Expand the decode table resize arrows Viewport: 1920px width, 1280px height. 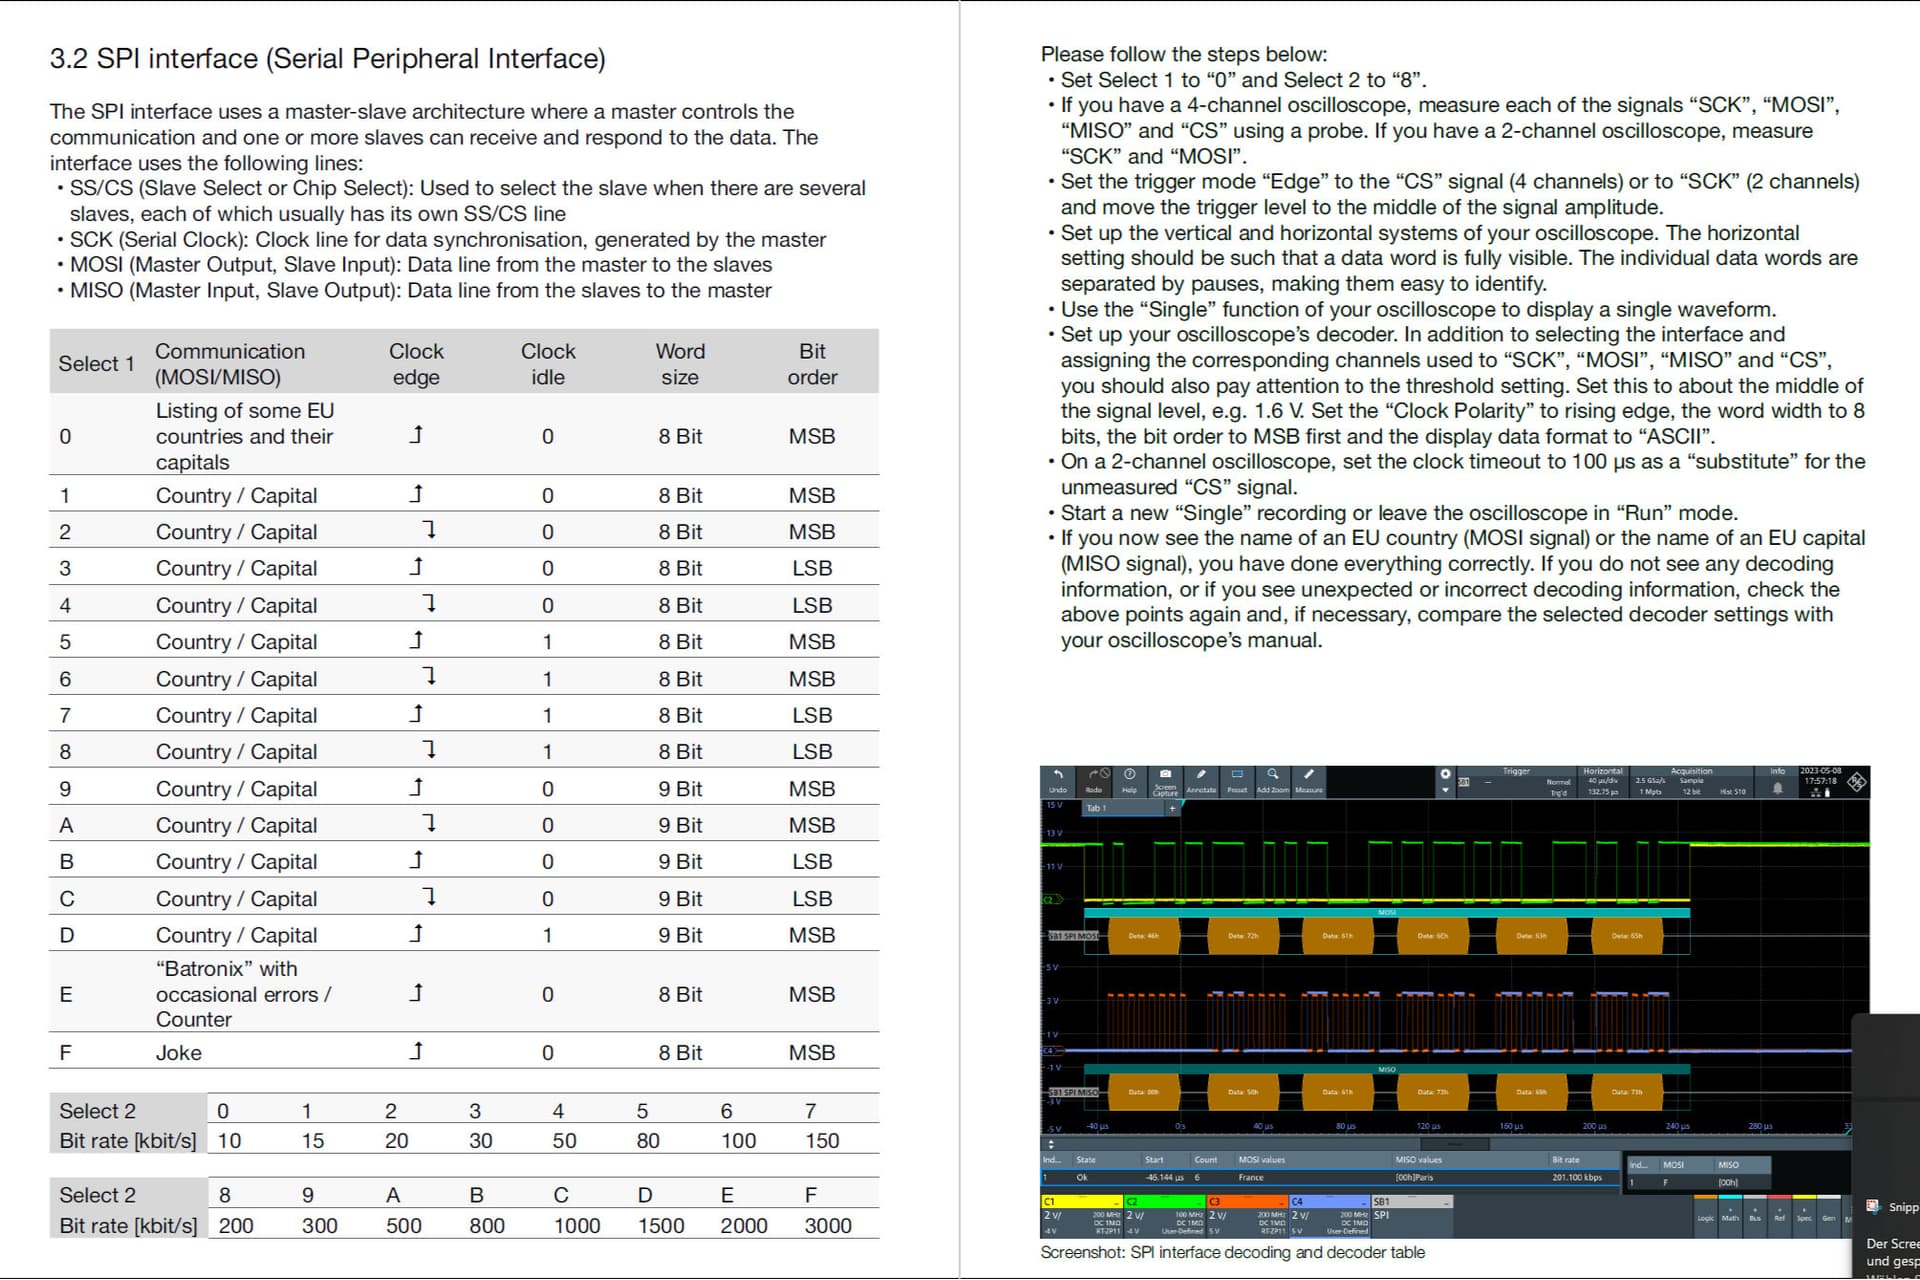[x=1050, y=1144]
